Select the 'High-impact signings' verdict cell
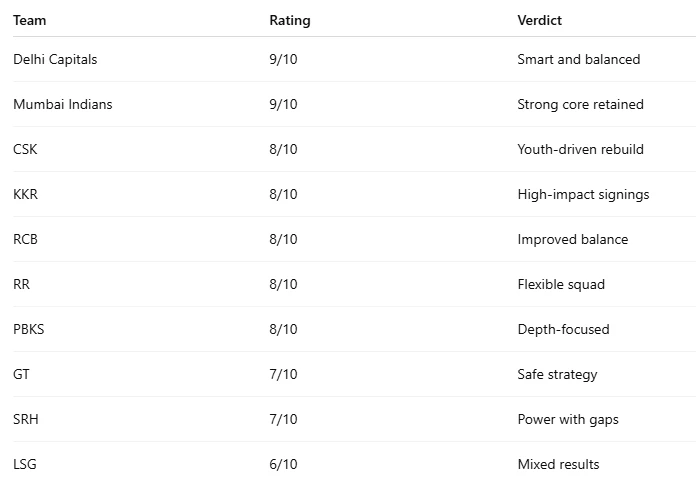 click(x=583, y=194)
